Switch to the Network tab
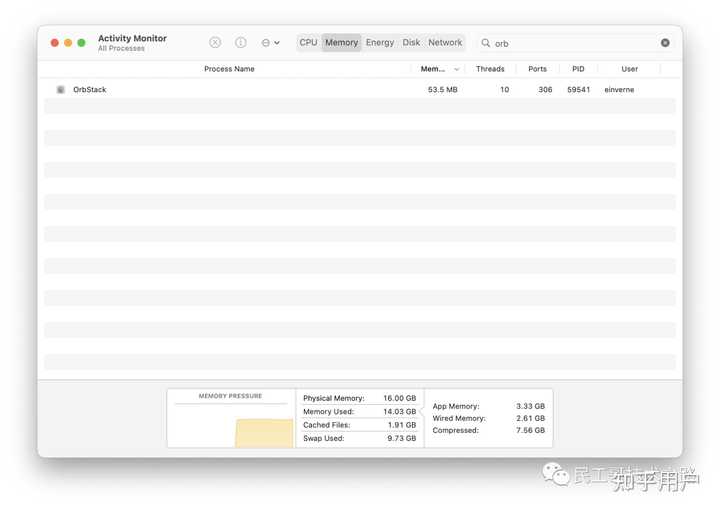720x507 pixels. (x=445, y=43)
